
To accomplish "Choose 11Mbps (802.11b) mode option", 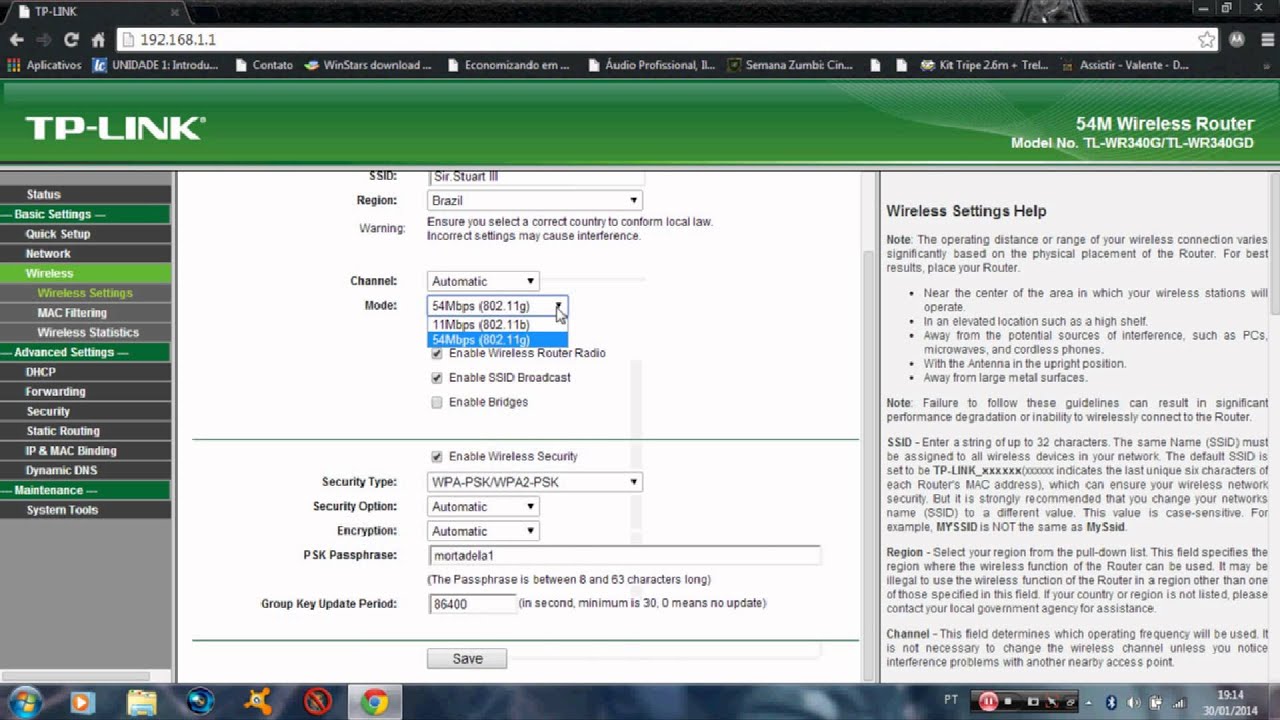I will (x=497, y=325).
